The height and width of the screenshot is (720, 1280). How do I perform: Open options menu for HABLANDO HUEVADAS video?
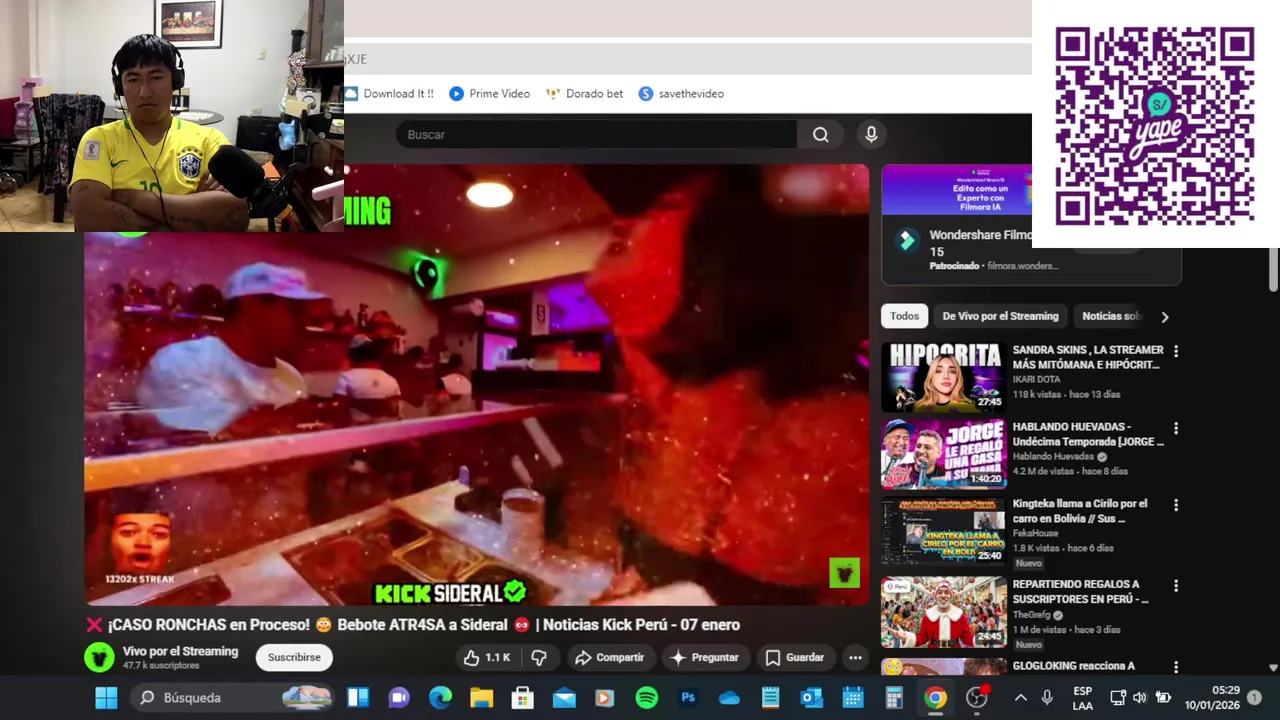1176,429
